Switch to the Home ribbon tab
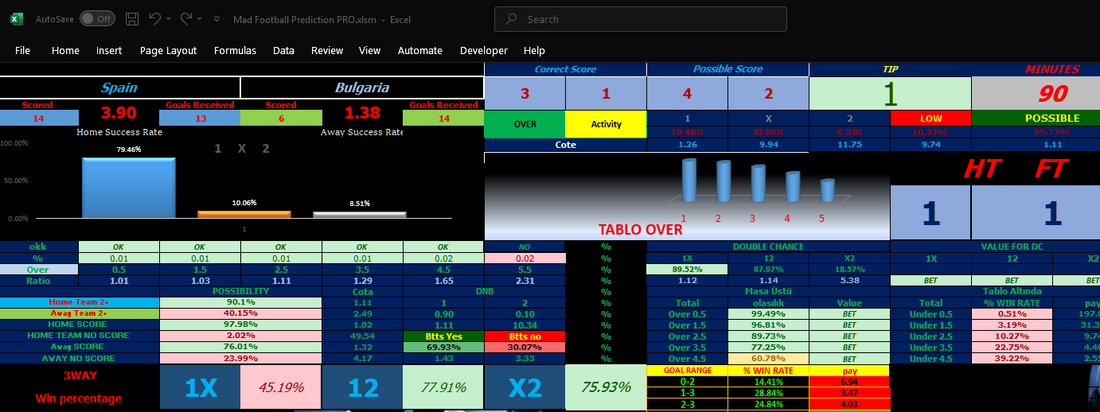1100x412 pixels. (x=65, y=51)
